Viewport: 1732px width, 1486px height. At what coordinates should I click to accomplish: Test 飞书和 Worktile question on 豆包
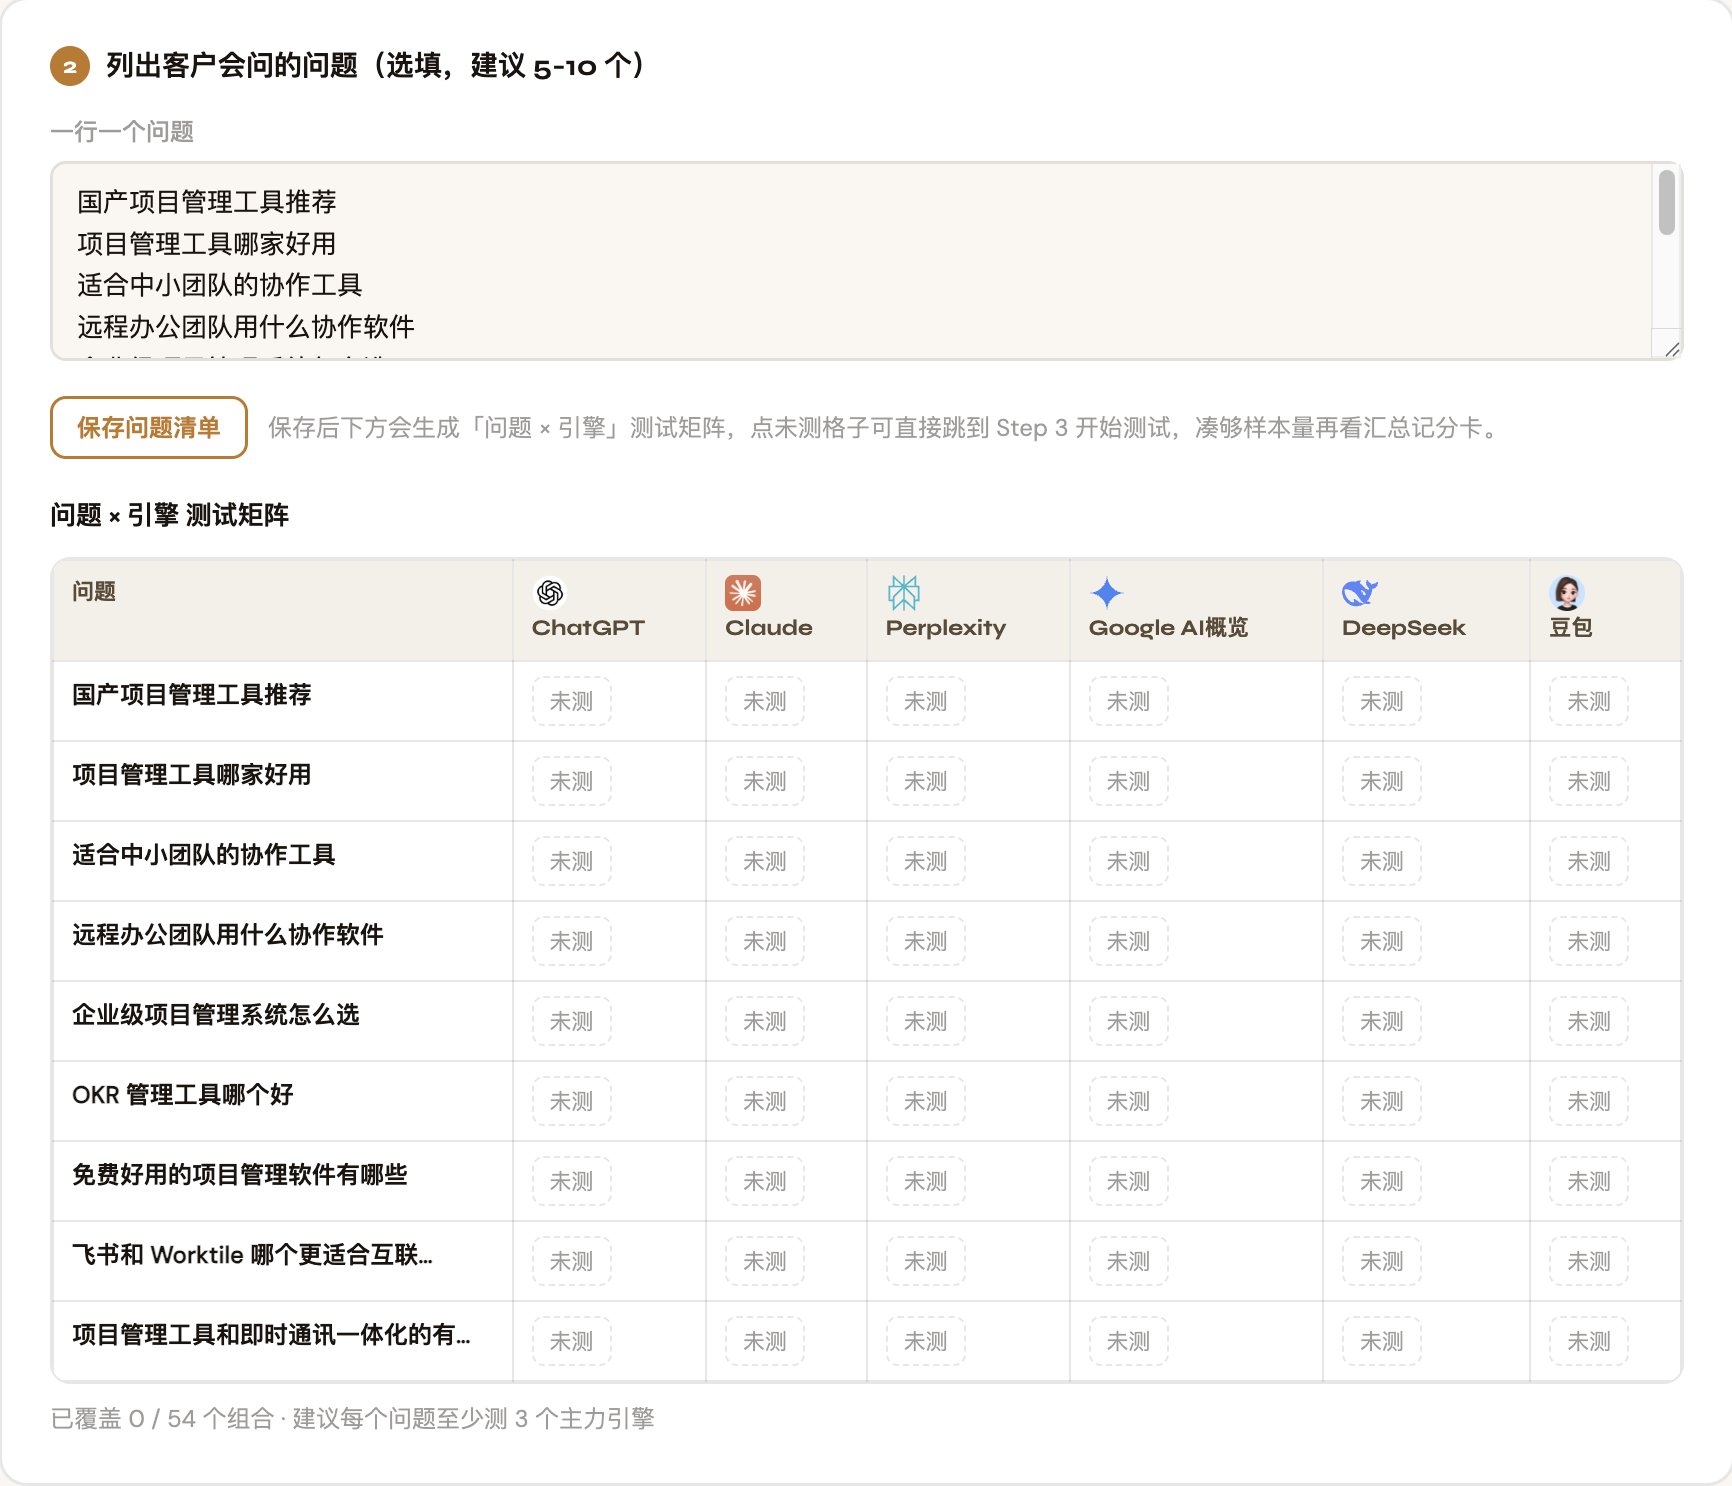click(x=1589, y=1261)
